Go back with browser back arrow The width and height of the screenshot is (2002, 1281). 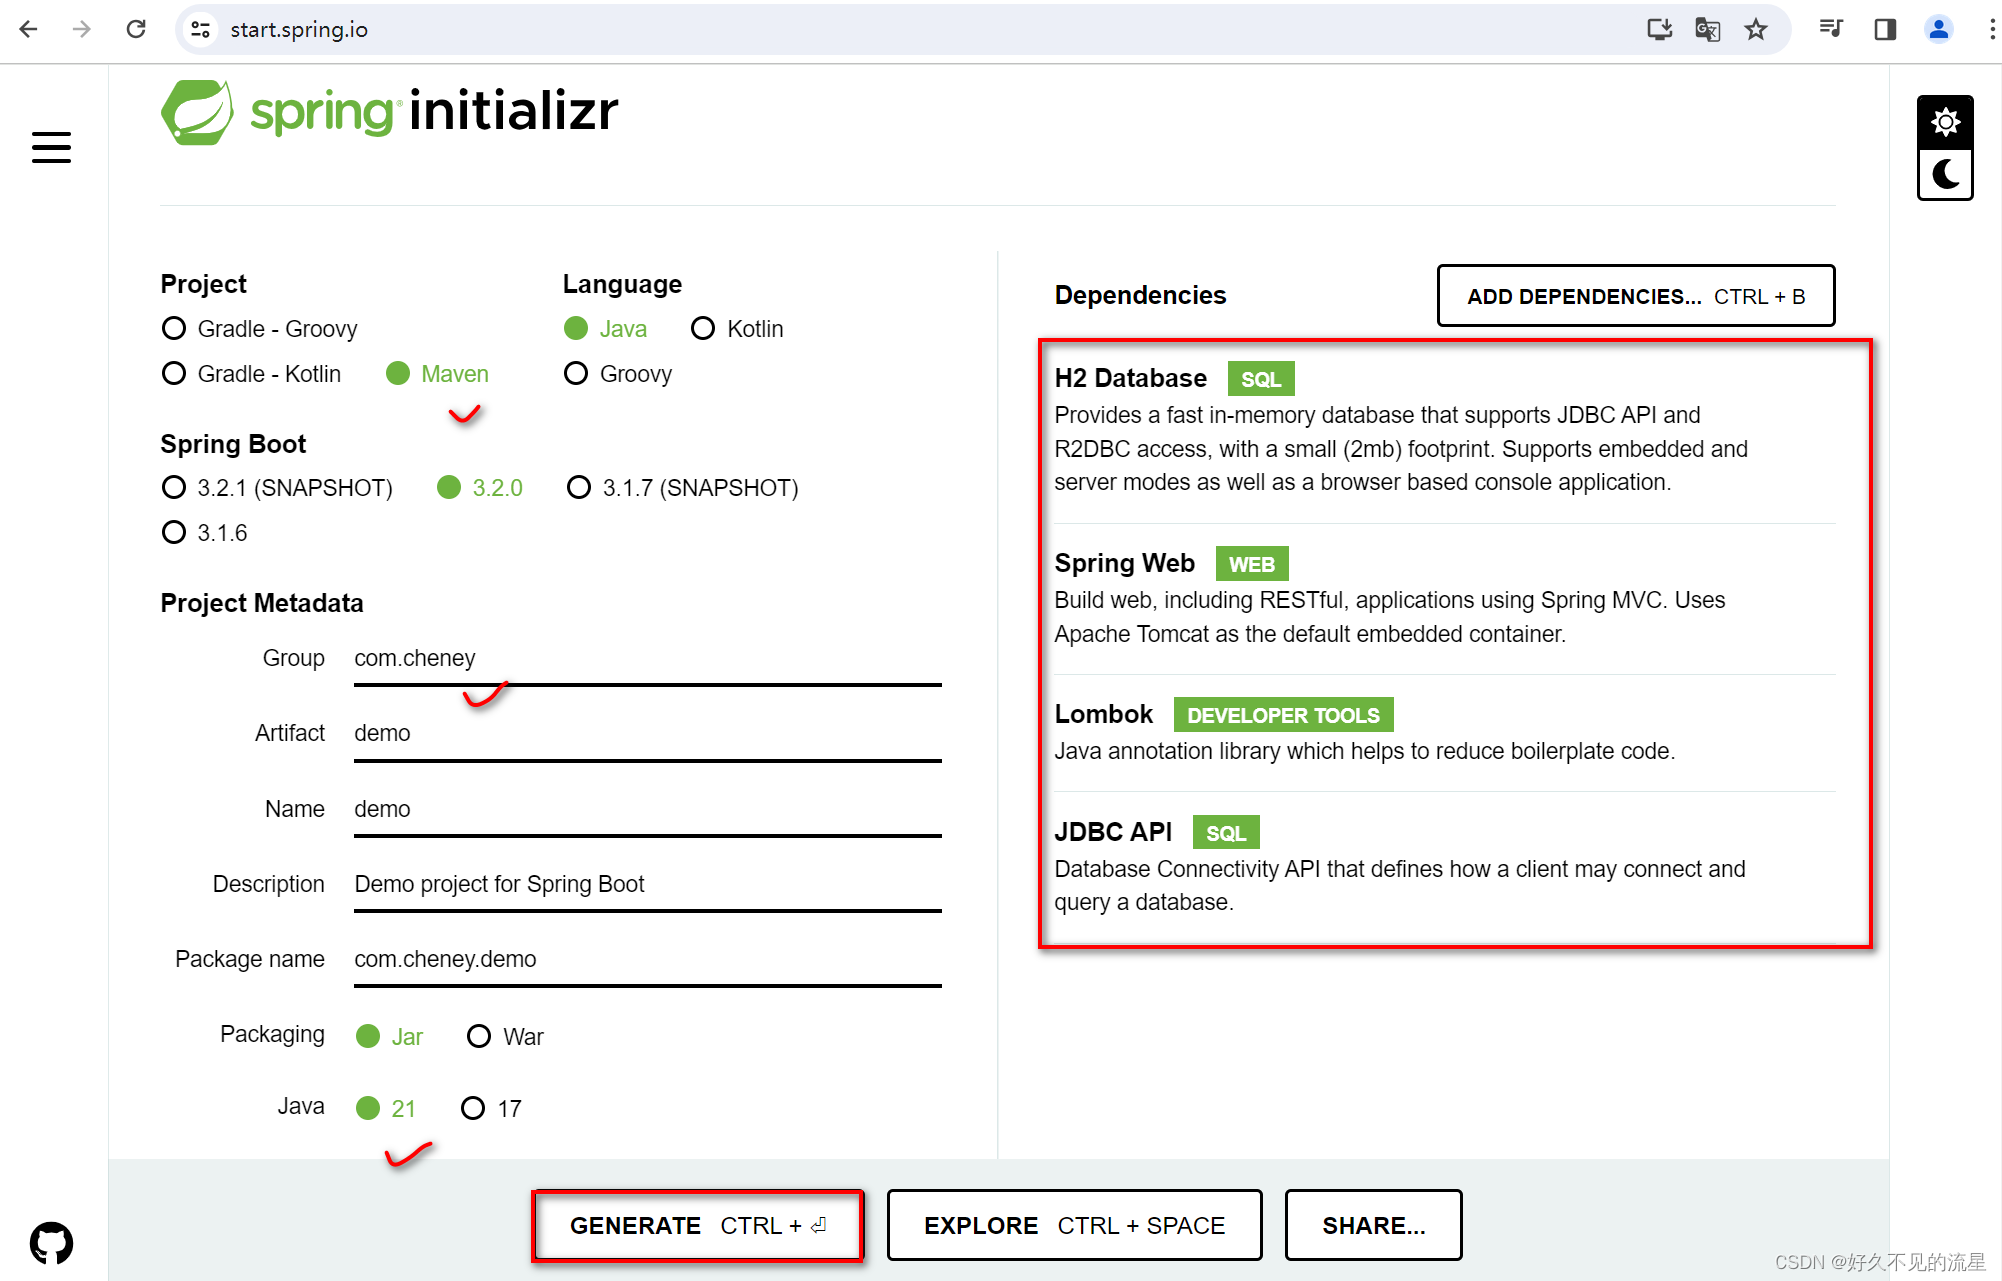pyautogui.click(x=29, y=29)
